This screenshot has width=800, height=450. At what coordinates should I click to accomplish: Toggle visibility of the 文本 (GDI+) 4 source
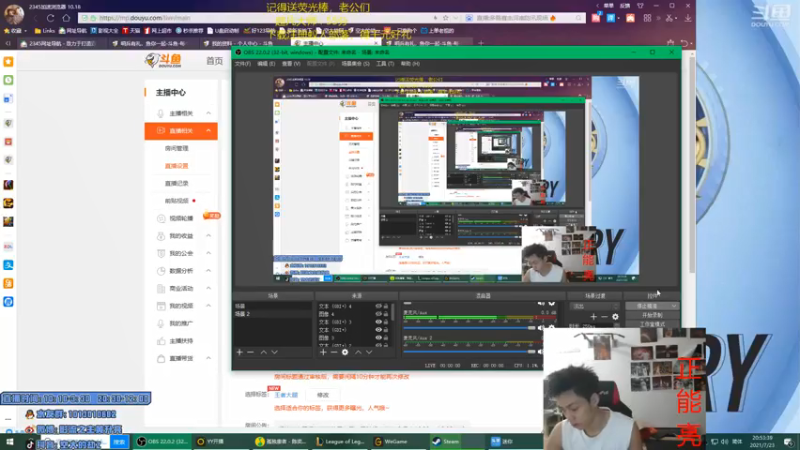pos(378,306)
